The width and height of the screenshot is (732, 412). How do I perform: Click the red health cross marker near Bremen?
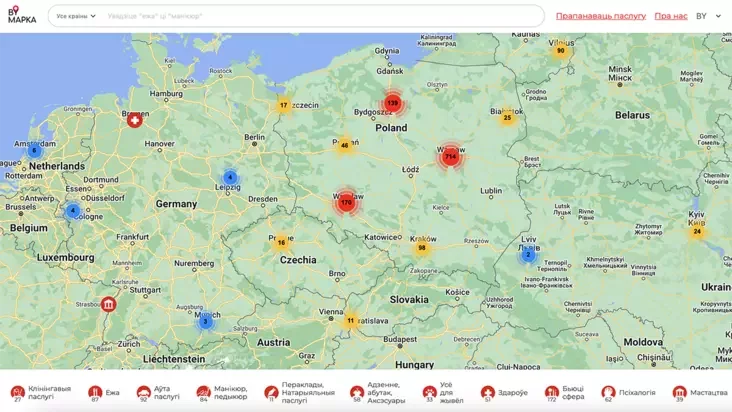[x=135, y=120]
